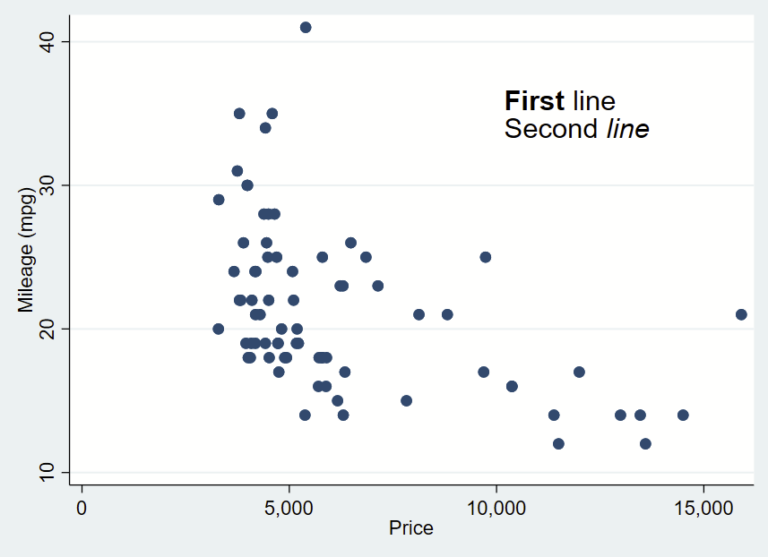Click the 15,000 tick label on x-axis
The width and height of the screenshot is (768, 557).
click(x=703, y=507)
